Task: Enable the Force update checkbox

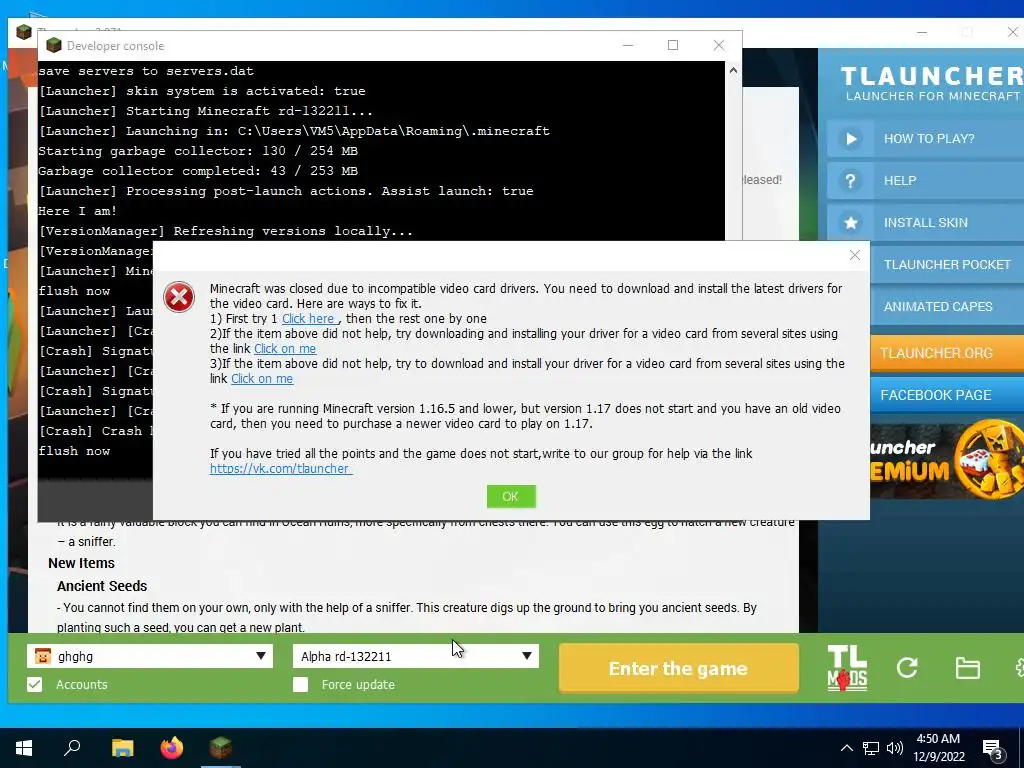Action: 300,684
